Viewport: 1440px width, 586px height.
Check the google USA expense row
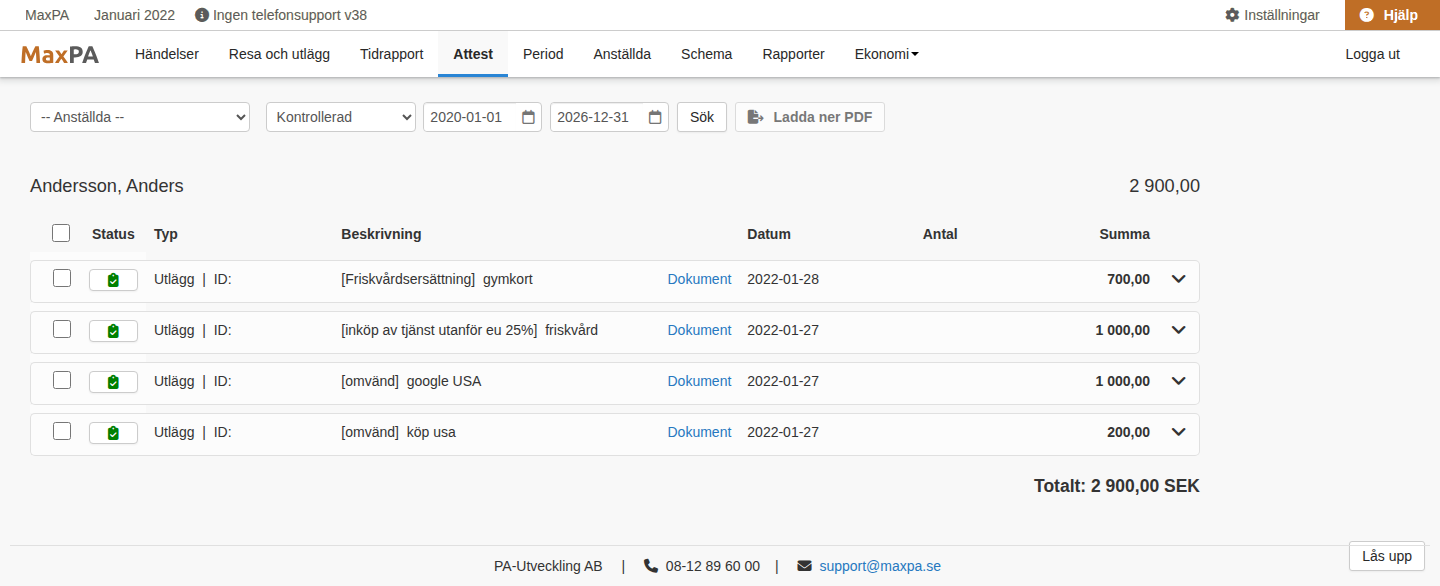[62, 380]
